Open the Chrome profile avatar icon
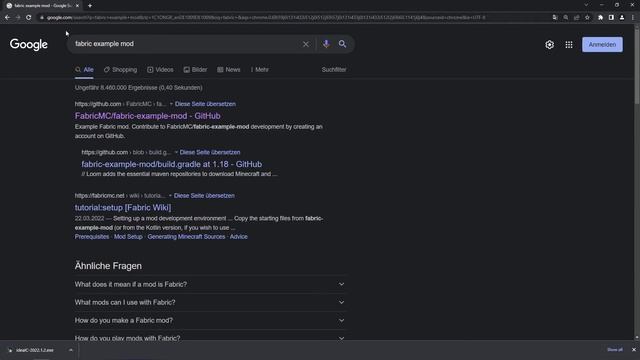This screenshot has width=640, height=360. (622, 18)
